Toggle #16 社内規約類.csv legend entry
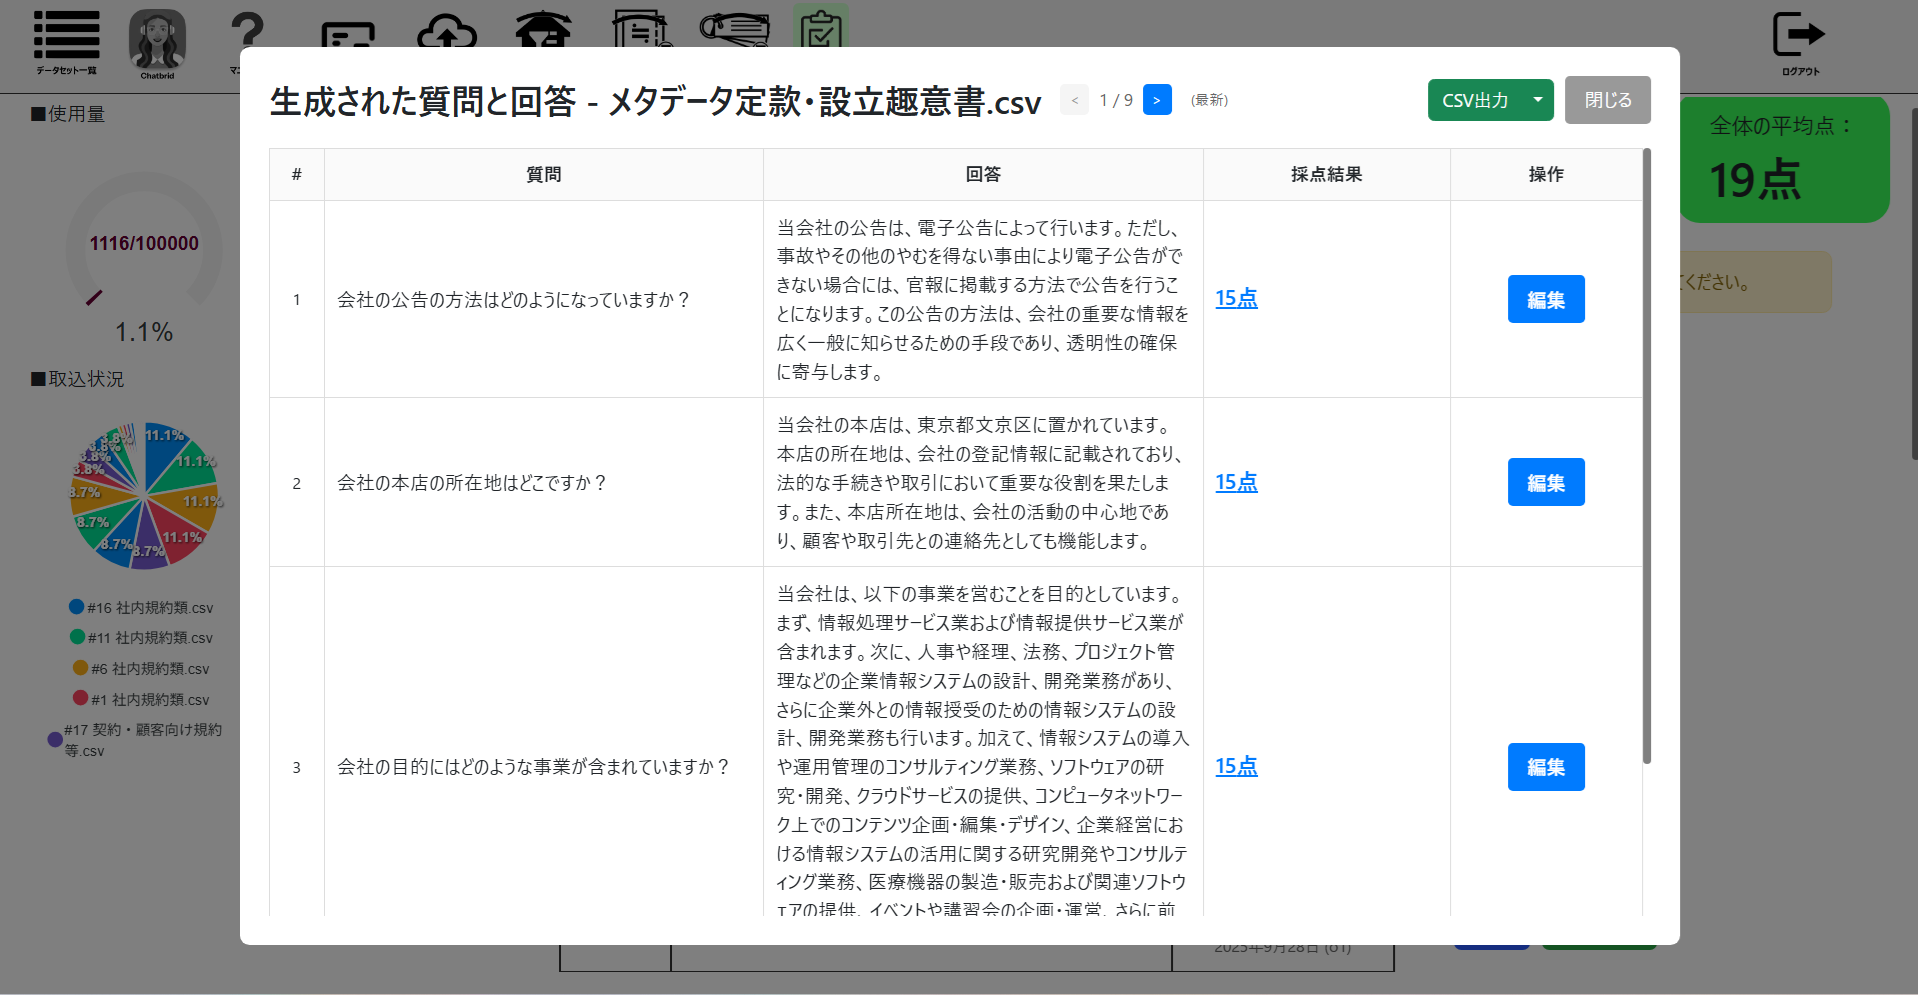 (141, 607)
